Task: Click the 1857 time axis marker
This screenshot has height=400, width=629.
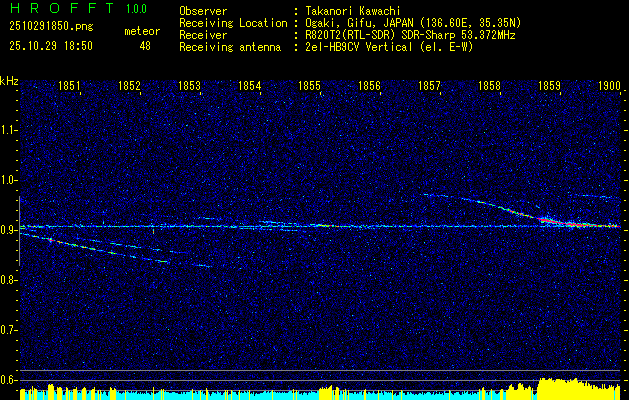Action: coord(429,86)
